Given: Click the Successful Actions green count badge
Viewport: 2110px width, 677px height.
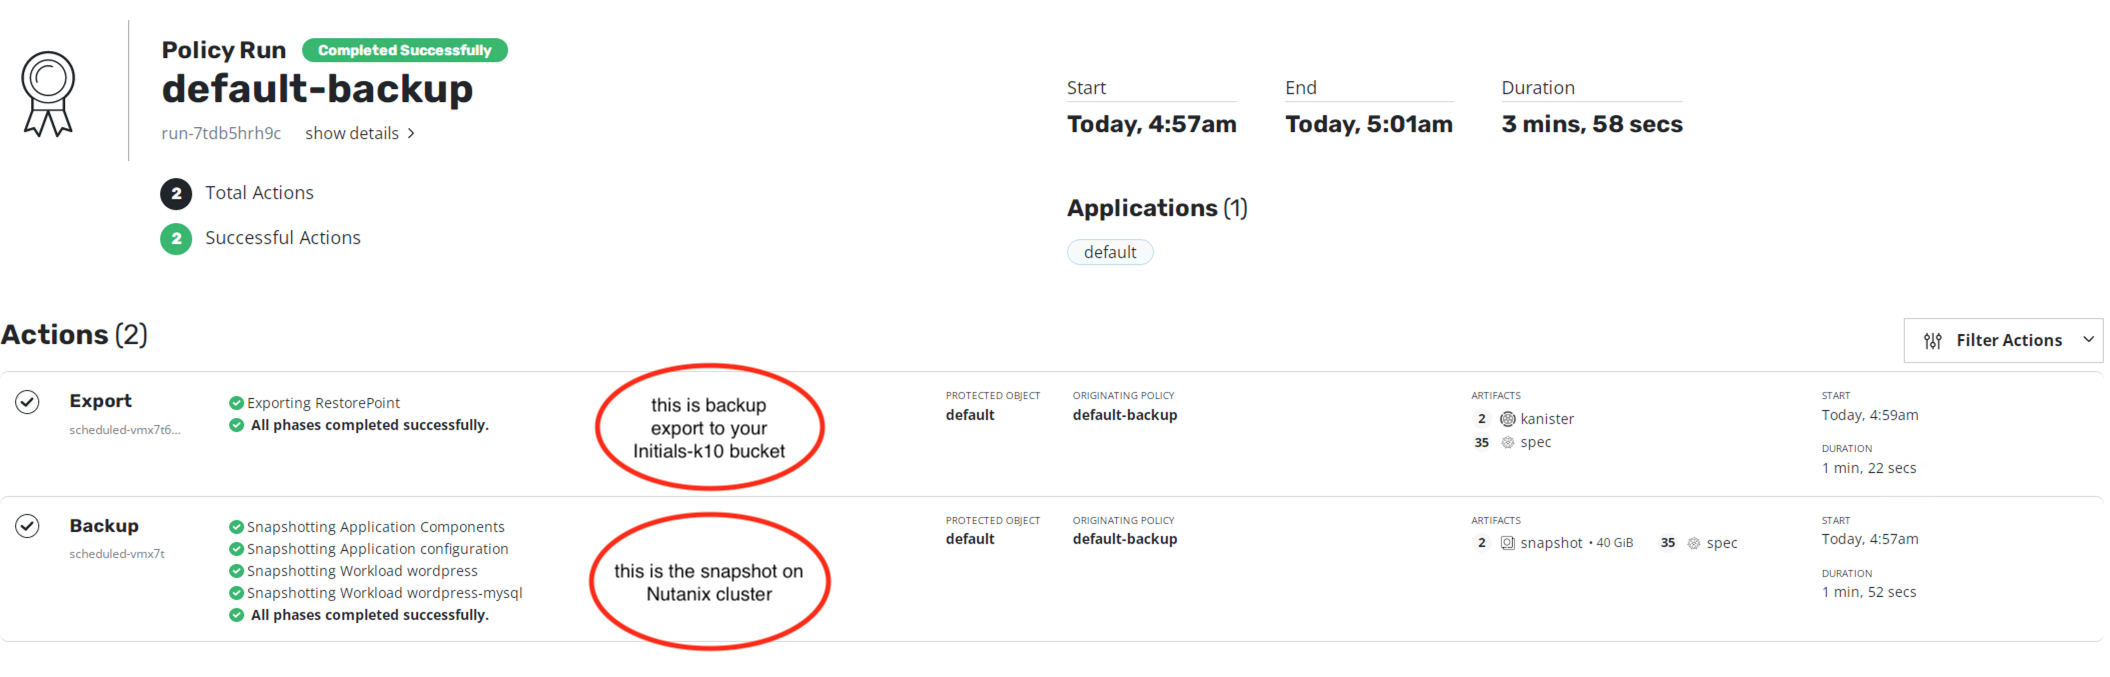Looking at the screenshot, I should click(176, 238).
